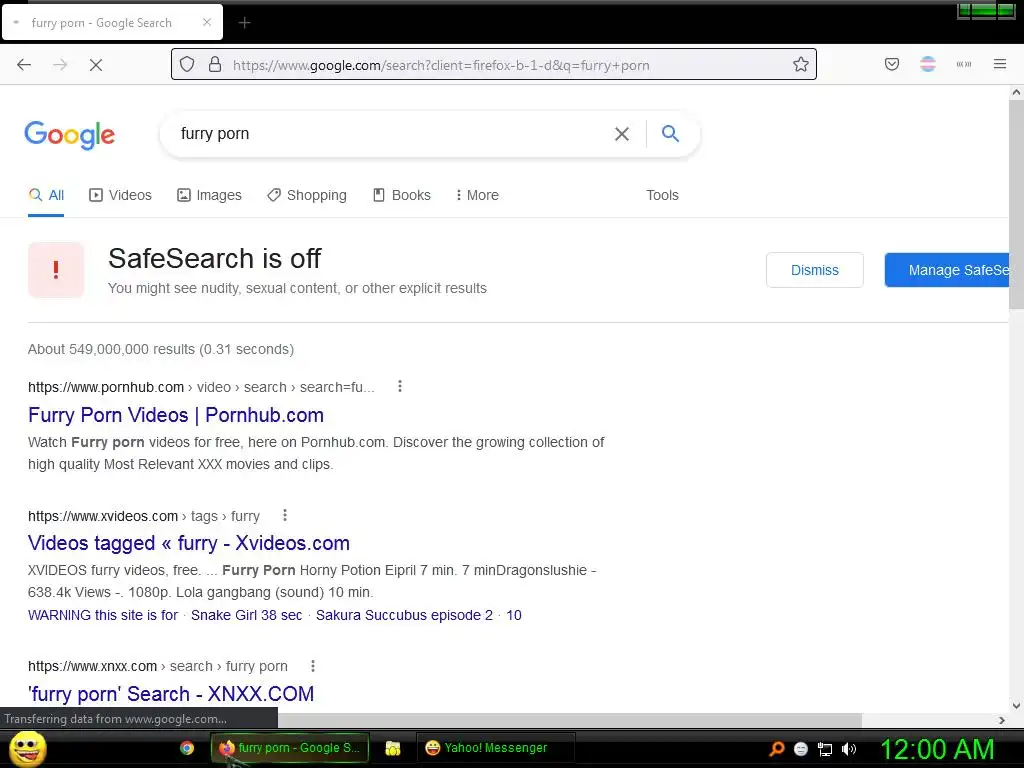The height and width of the screenshot is (768, 1024).
Task: Go back with the browser back arrow
Action: click(24, 65)
